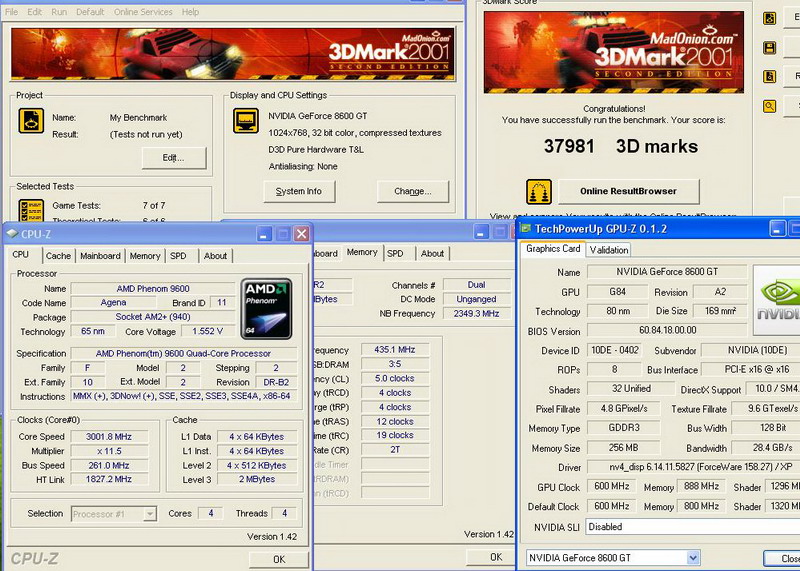Open the Validation tab in GPU-Z
Viewport: 800px width, 571px height.
click(x=609, y=250)
